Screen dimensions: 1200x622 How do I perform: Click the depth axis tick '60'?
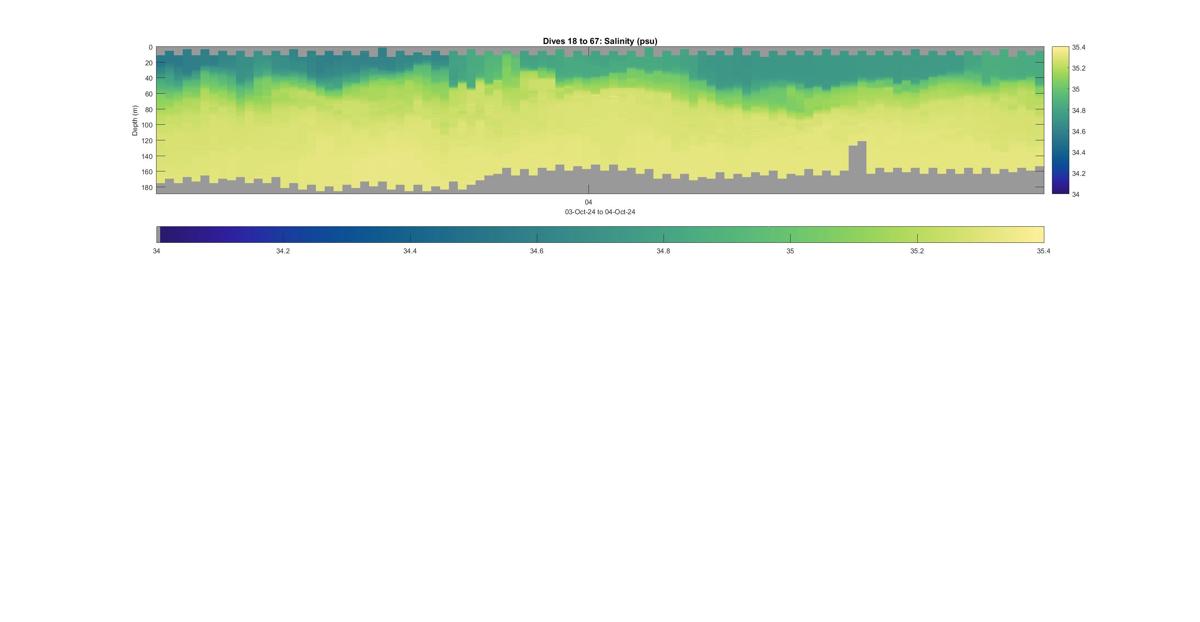[148, 94]
